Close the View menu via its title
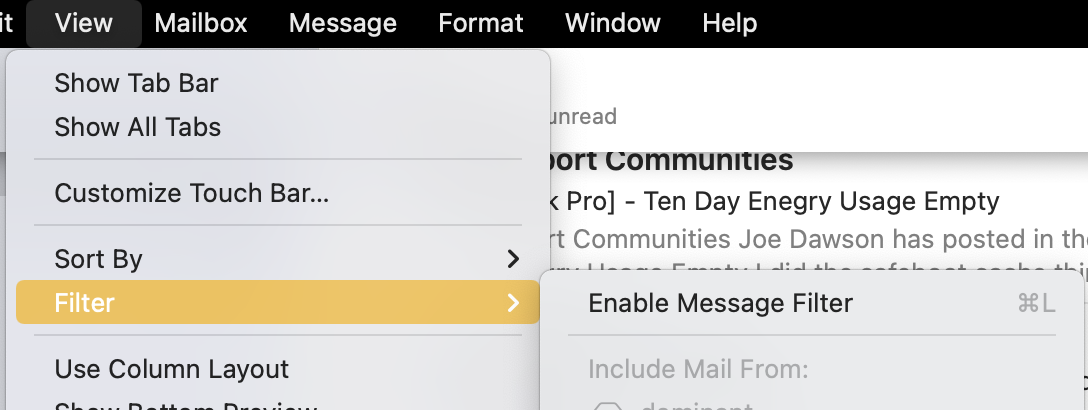Viewport: 1088px width, 410px height. [x=83, y=23]
